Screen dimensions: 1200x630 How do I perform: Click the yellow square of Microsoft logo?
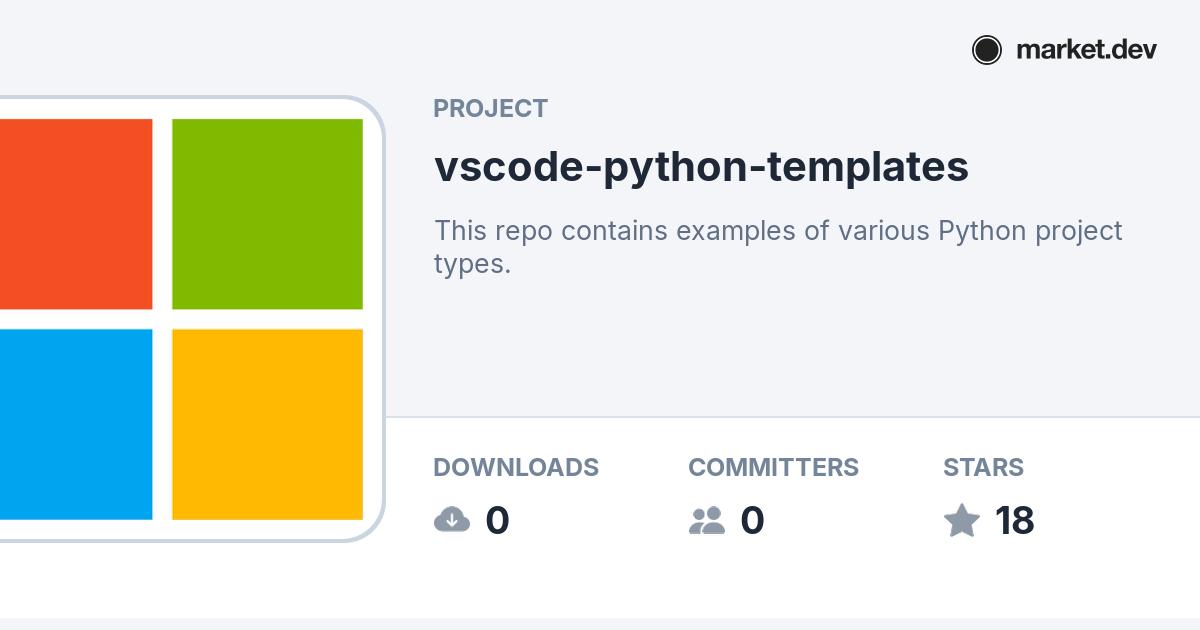(x=267, y=424)
